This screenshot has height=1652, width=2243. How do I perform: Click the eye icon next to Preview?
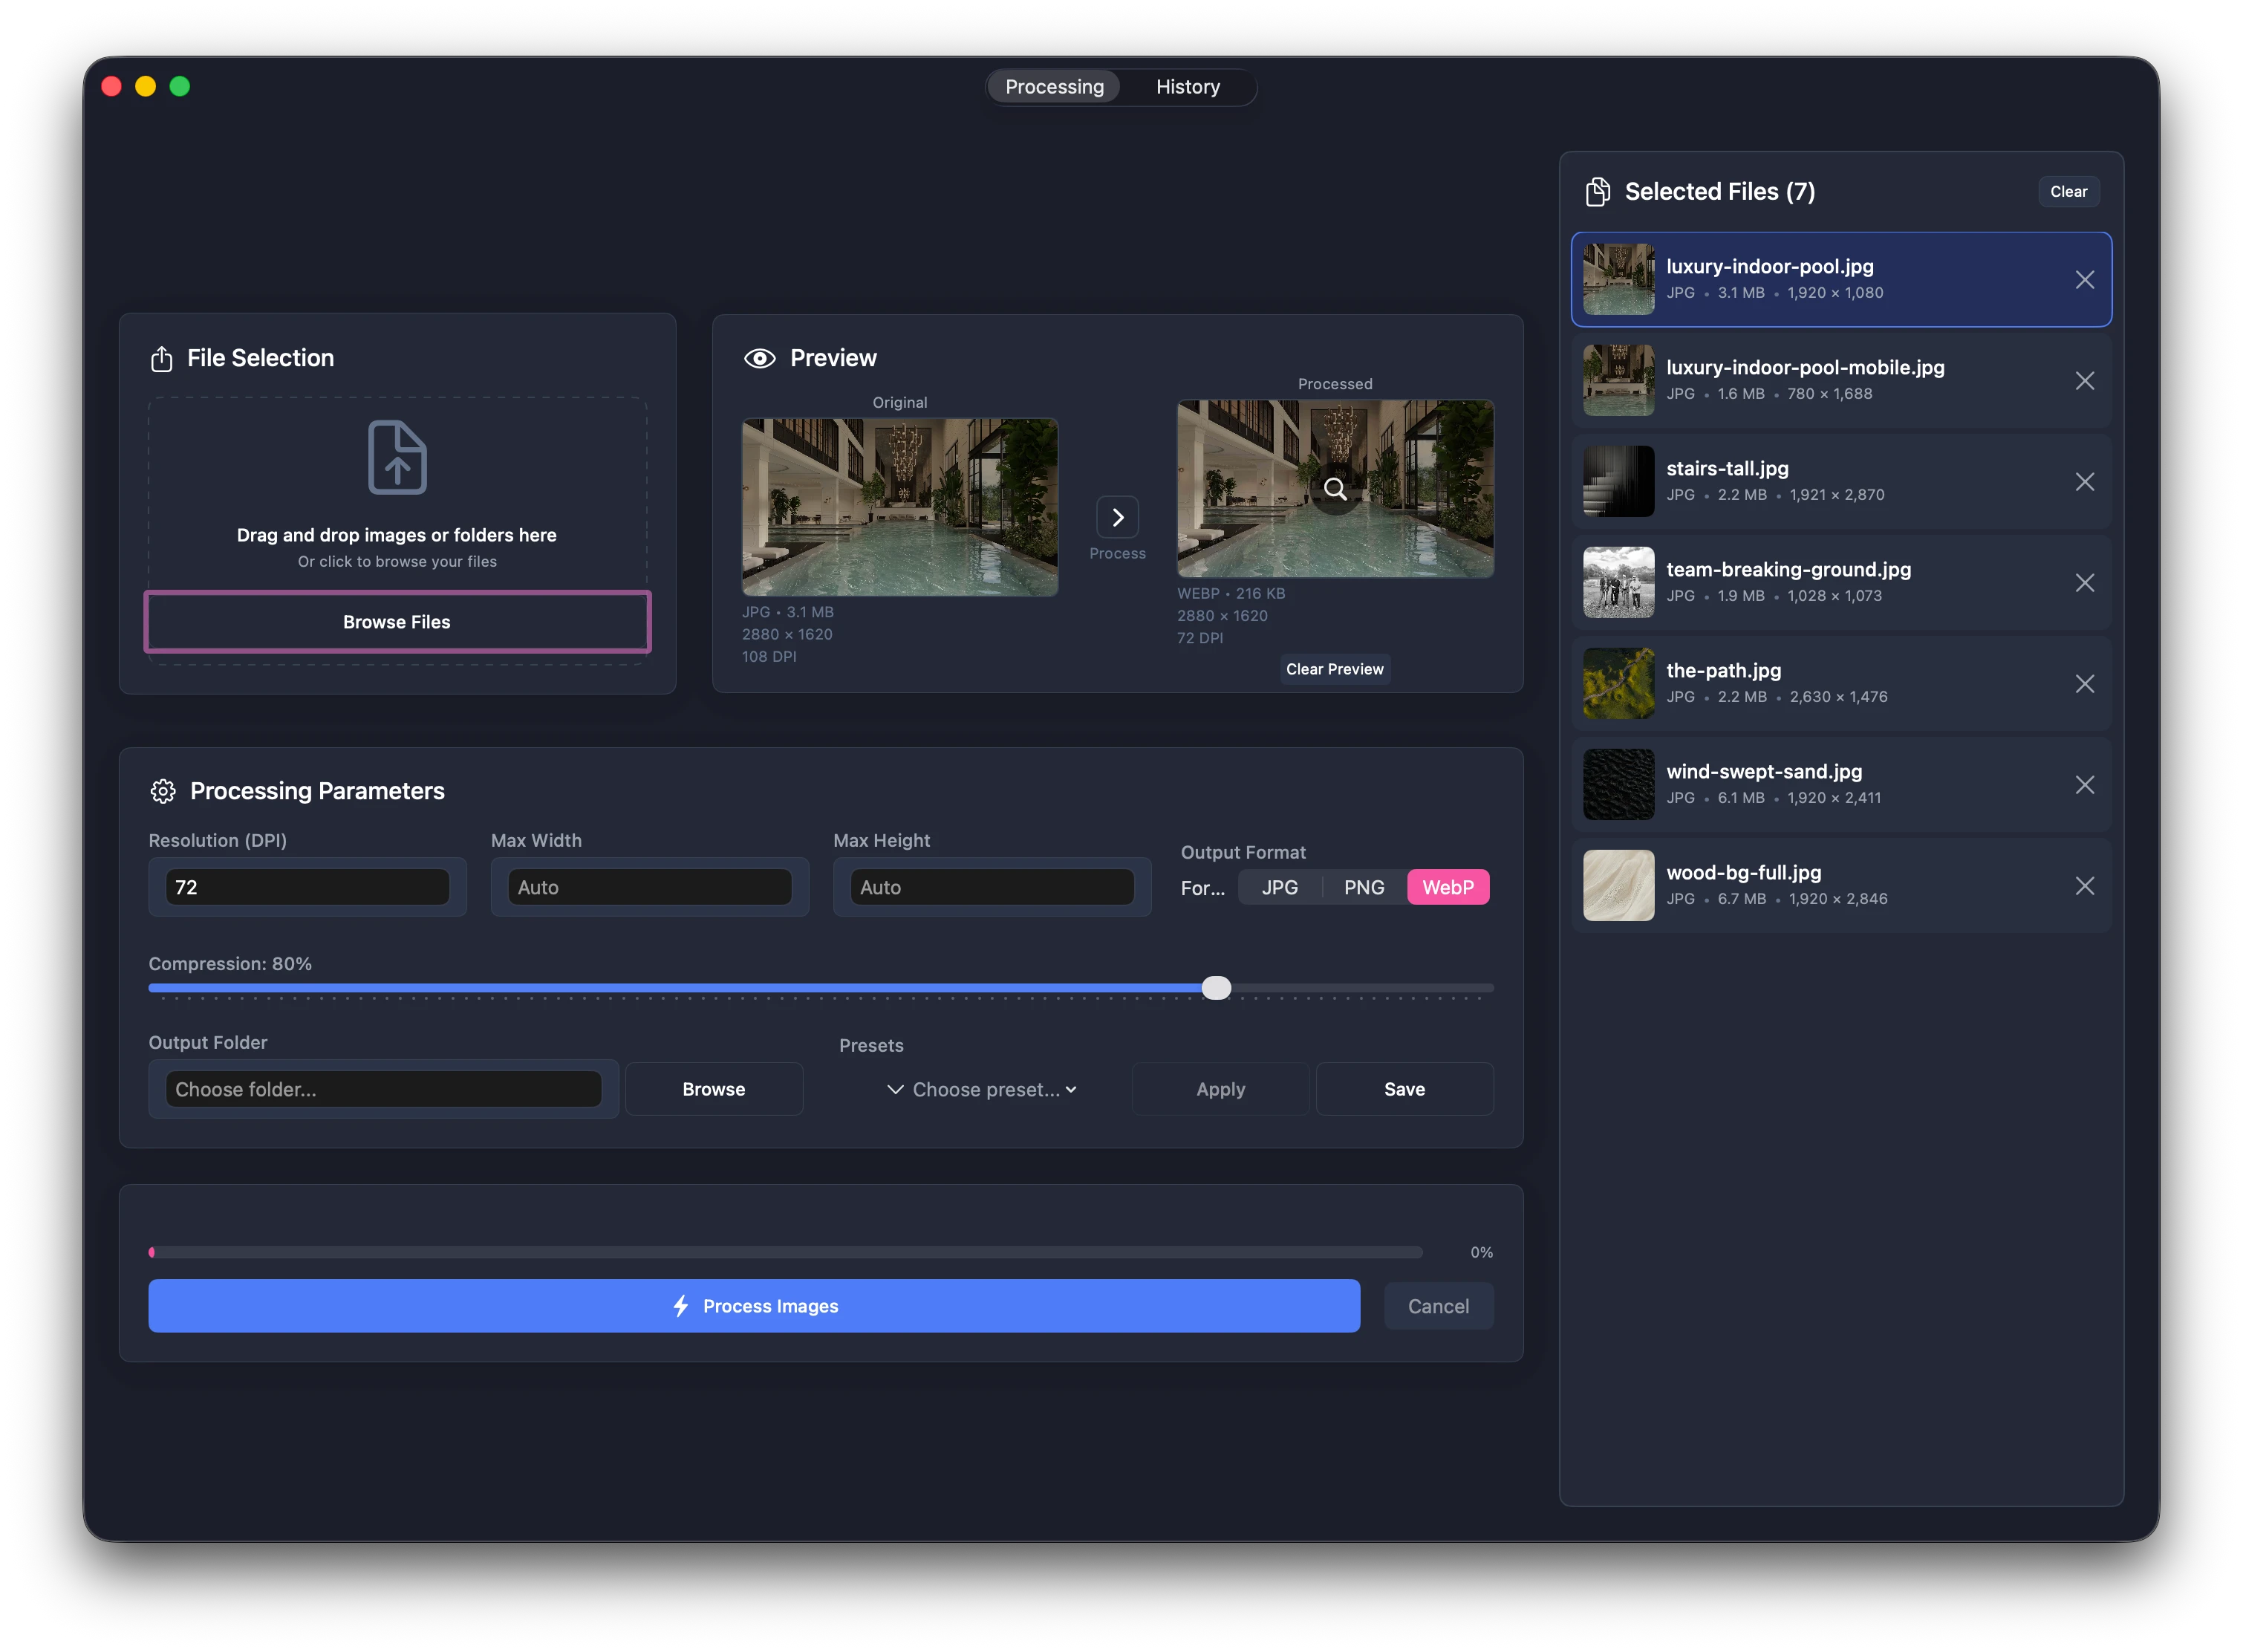pyautogui.click(x=760, y=357)
